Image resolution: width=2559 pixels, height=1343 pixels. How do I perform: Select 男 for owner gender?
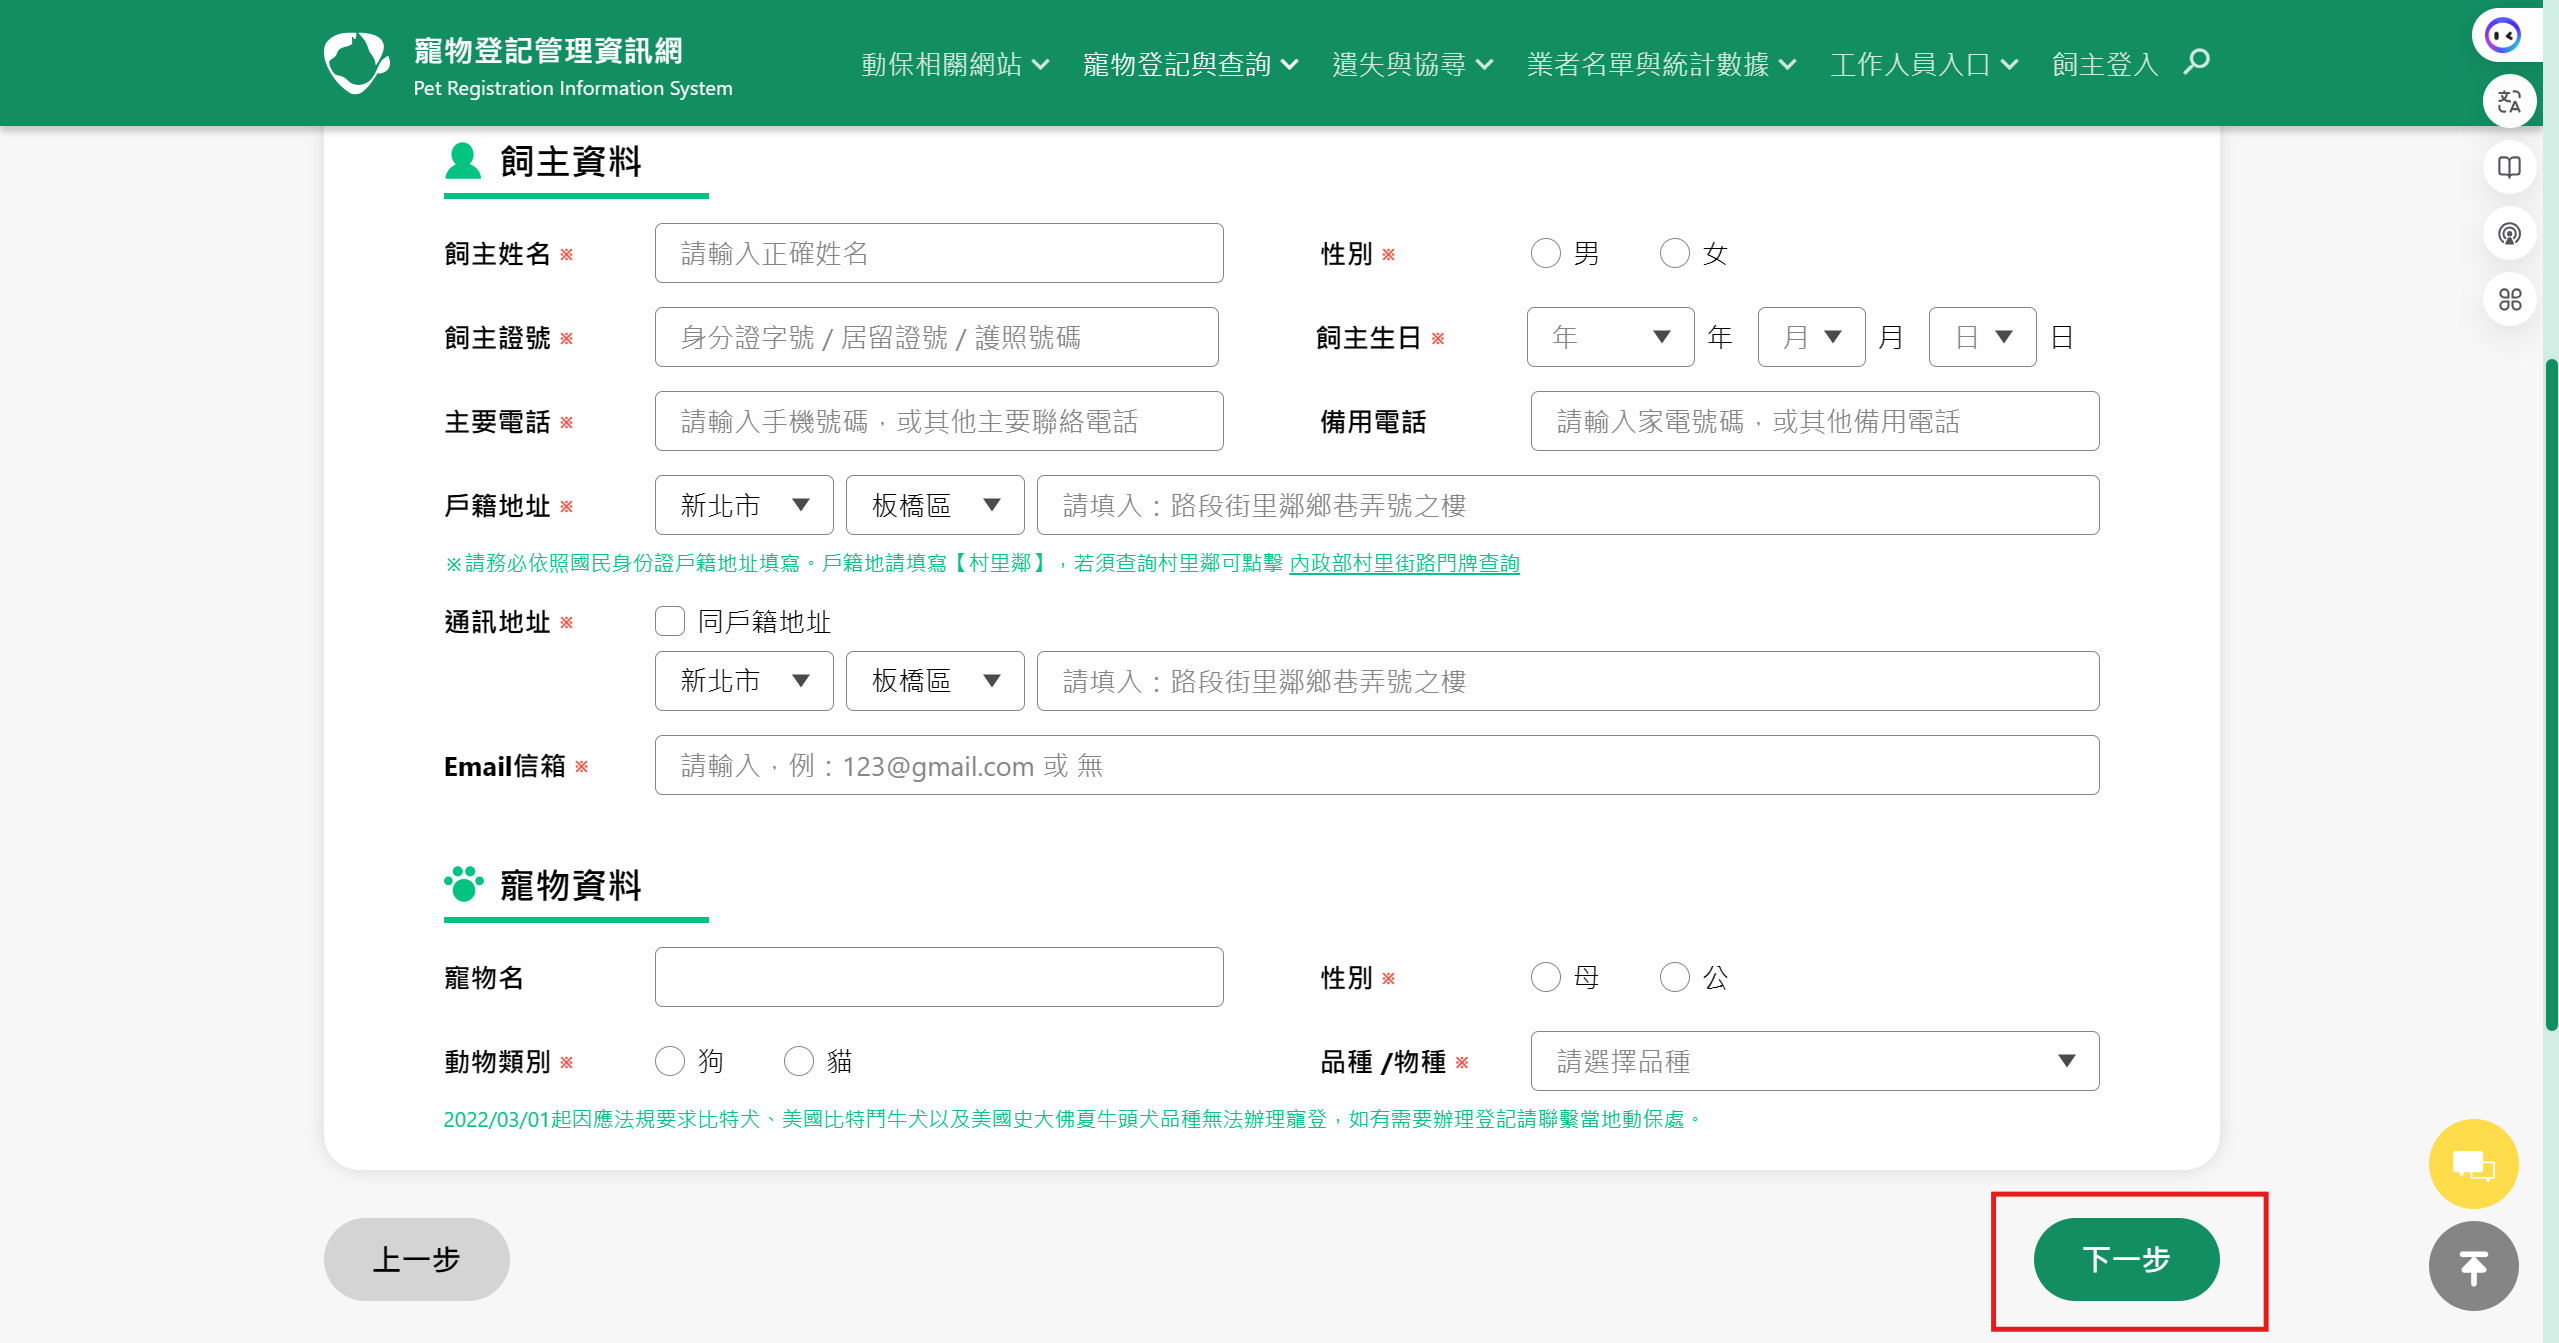pos(1545,253)
